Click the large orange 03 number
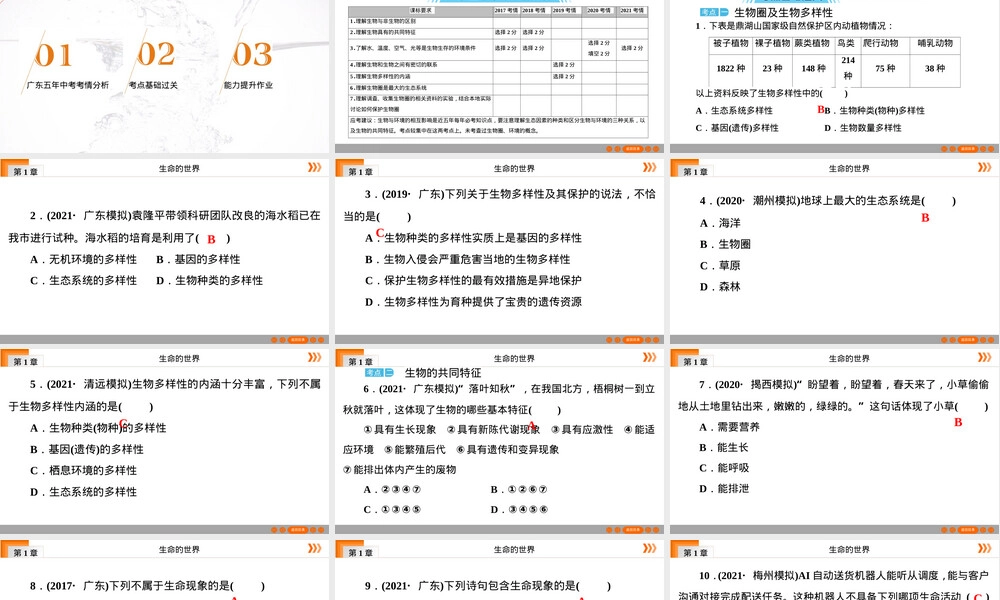The width and height of the screenshot is (1000, 600). (x=253, y=54)
